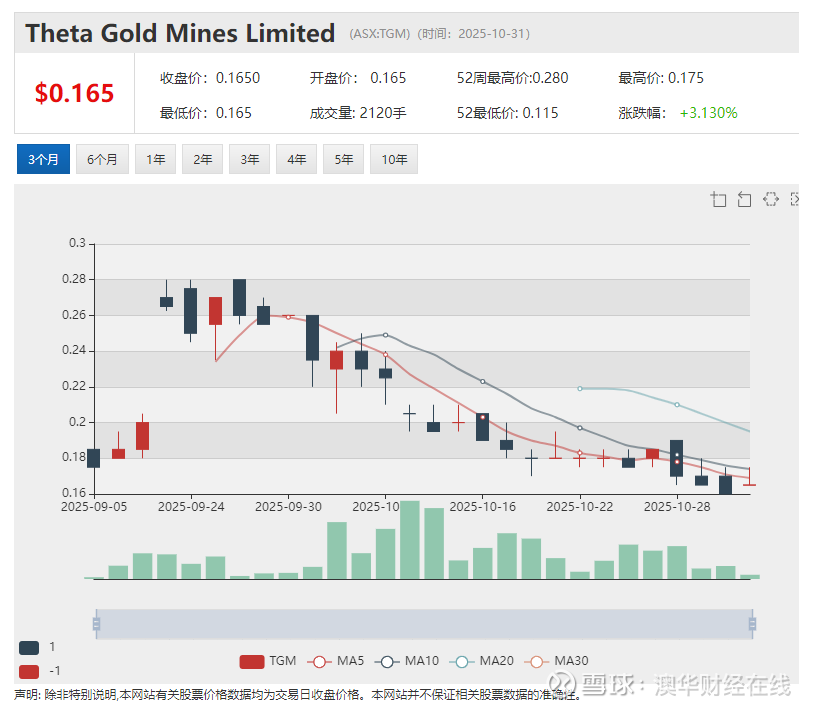815x711 pixels.
Task: Click the 2025-10-28 x-axis date label
Action: (677, 507)
